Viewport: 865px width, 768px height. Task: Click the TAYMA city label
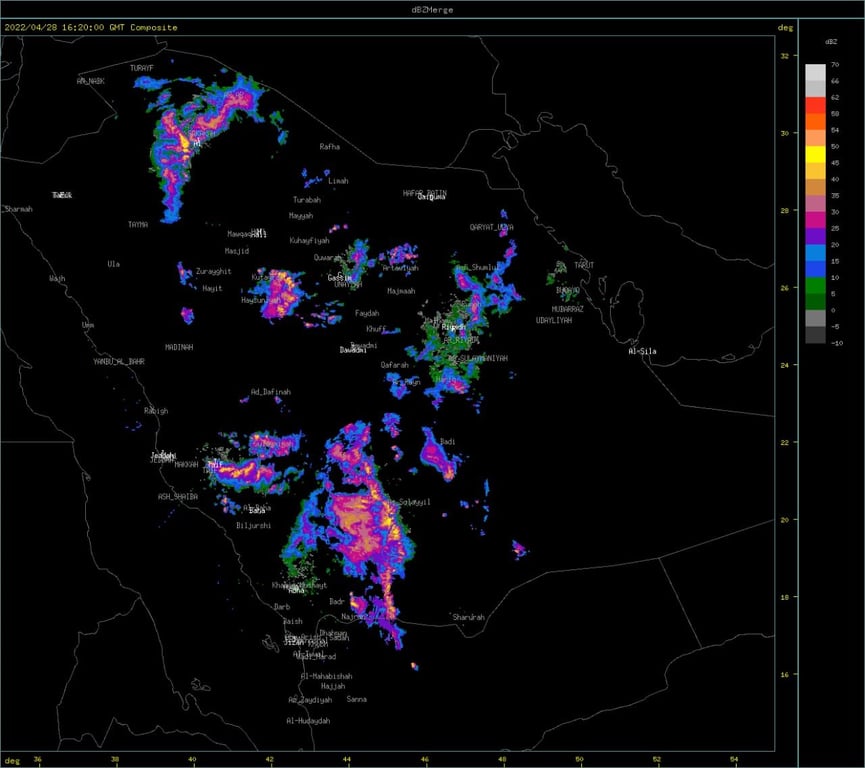137,225
